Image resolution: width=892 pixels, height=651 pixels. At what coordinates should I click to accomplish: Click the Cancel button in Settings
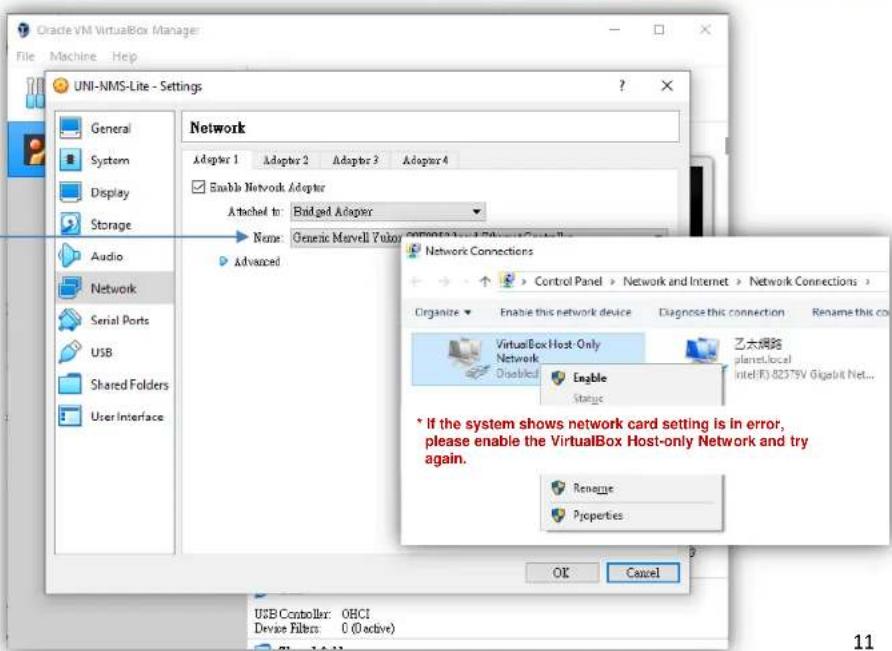(x=643, y=572)
